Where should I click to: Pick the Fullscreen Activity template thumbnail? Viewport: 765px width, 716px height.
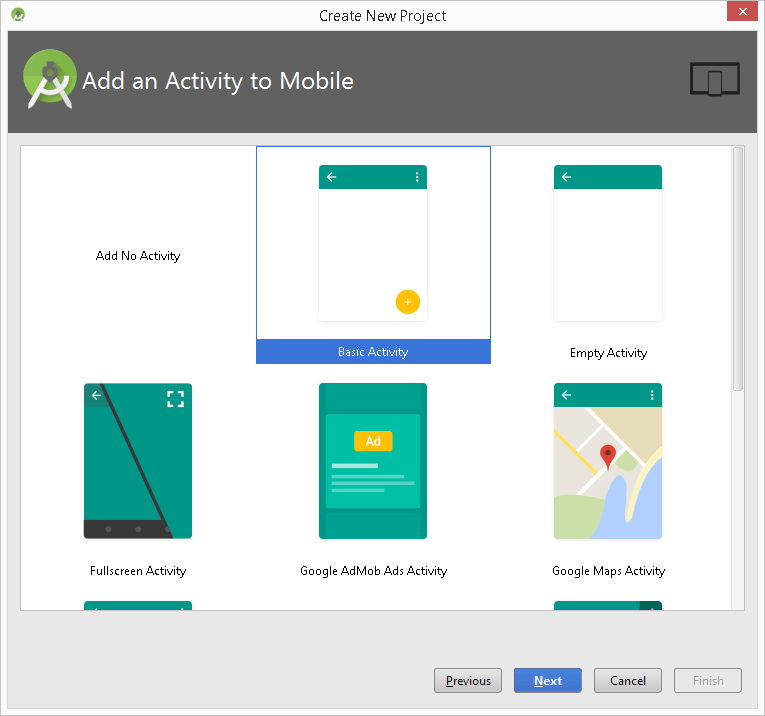tap(138, 461)
